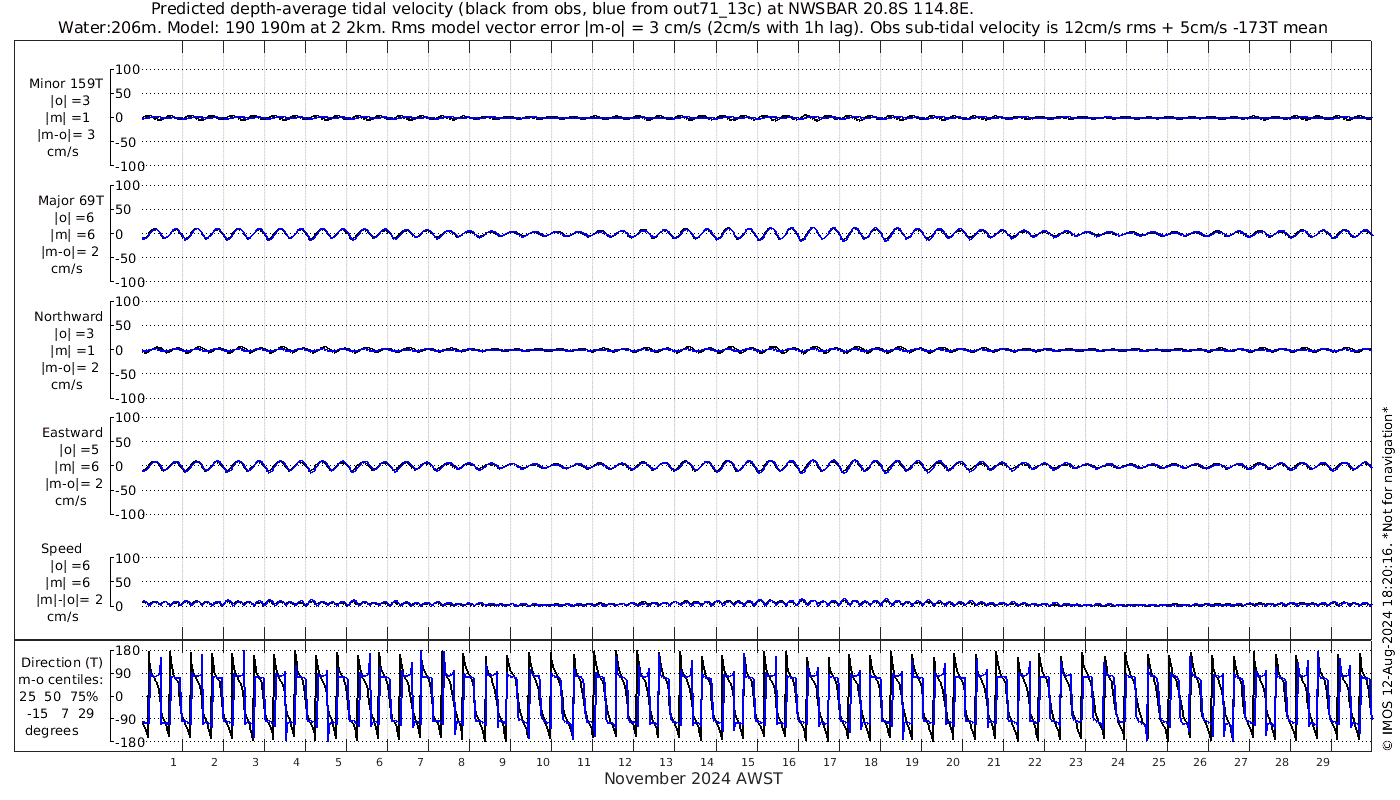Click day '1' on the date axis
1400x800 pixels.
tap(173, 762)
